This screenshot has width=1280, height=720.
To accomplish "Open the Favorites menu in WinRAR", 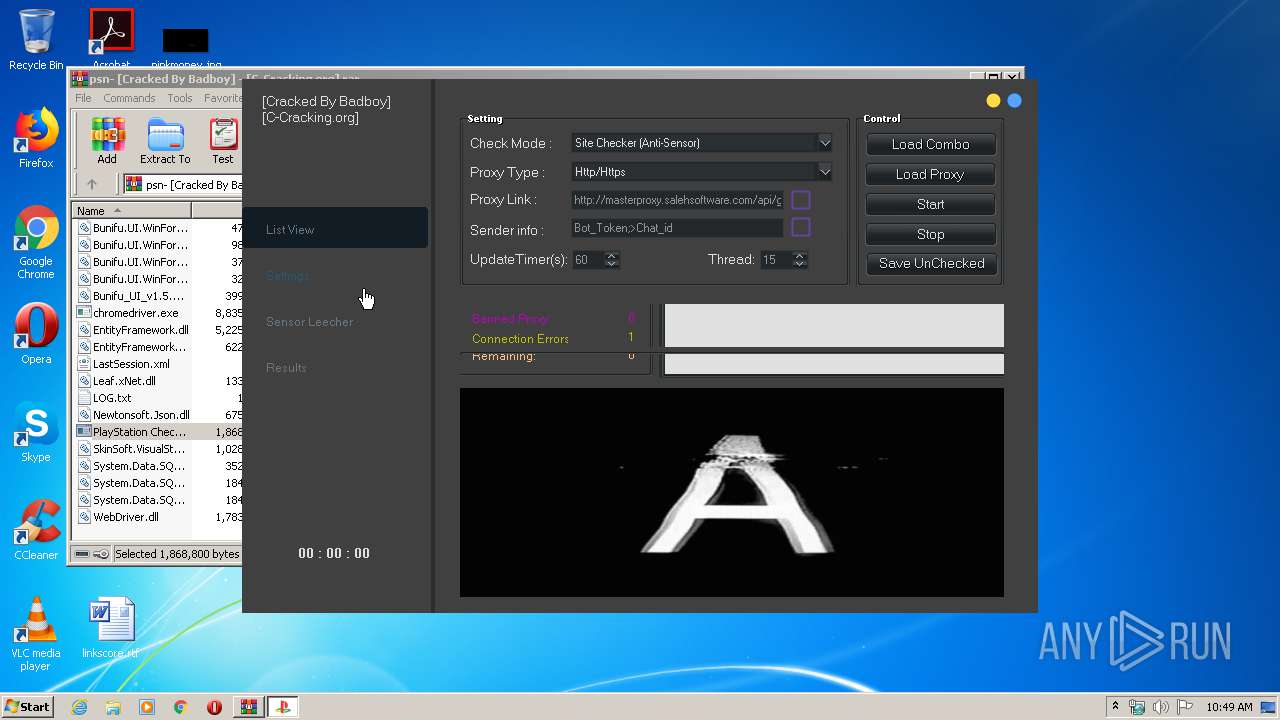I will [222, 98].
